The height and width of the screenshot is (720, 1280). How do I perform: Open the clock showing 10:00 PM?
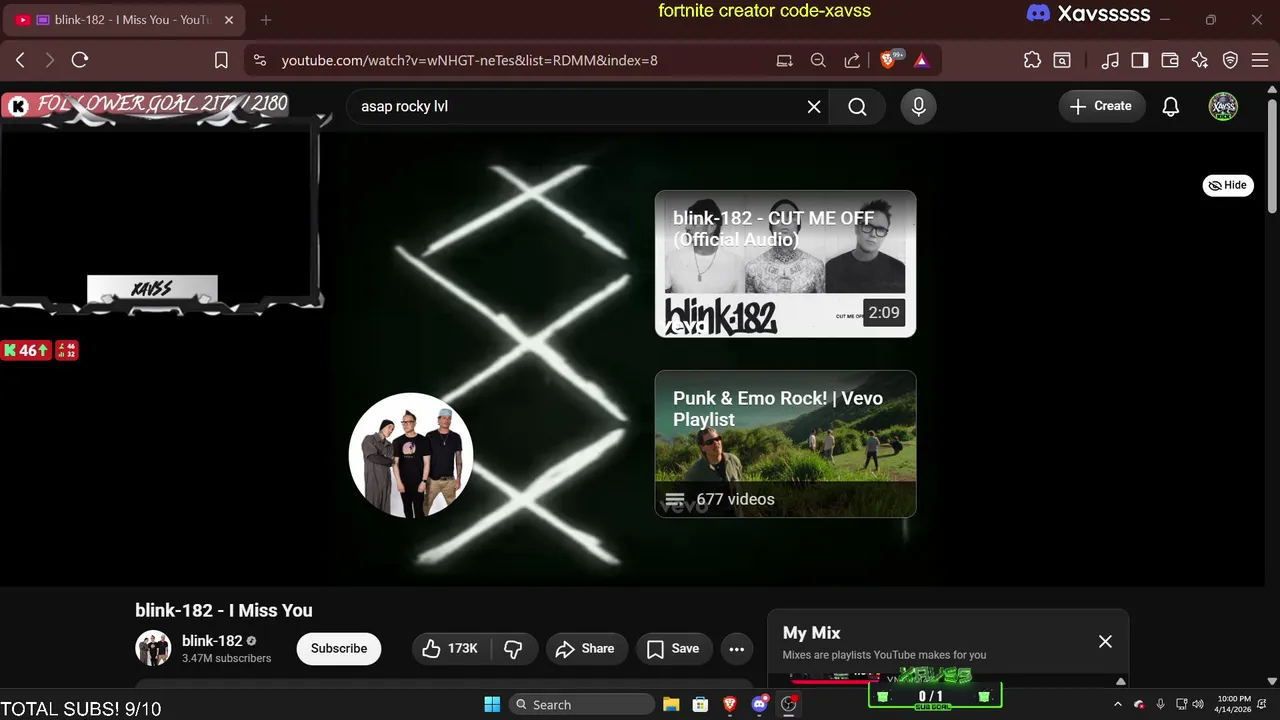coord(1234,704)
